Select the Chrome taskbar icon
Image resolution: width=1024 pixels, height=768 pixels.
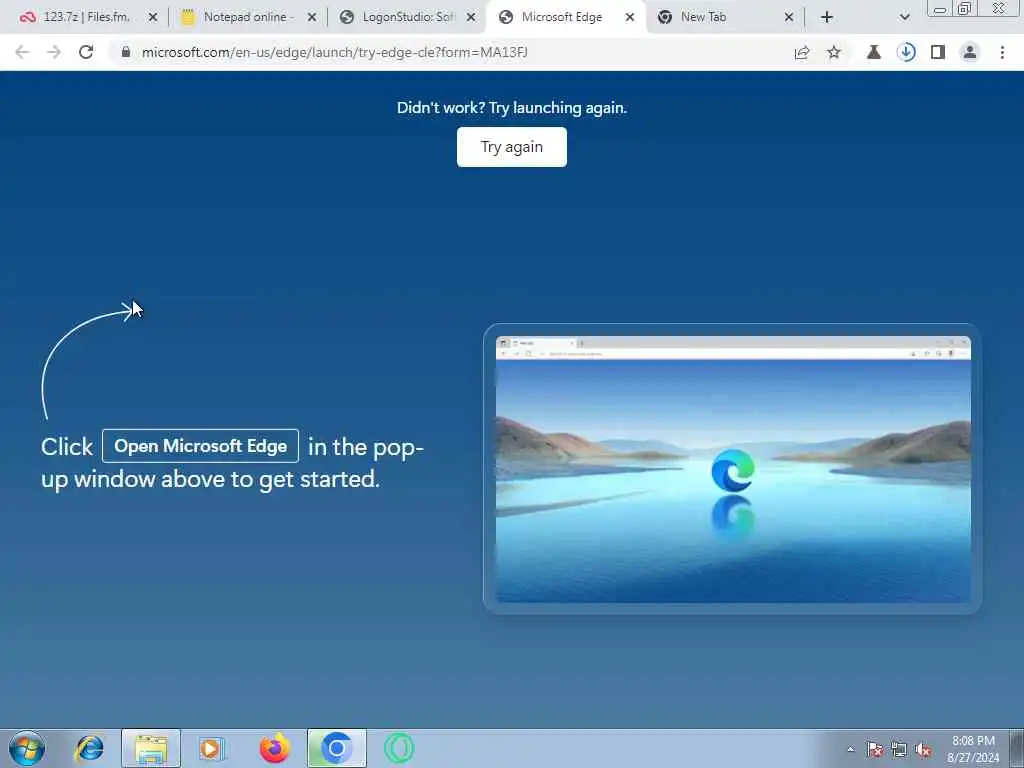(337, 748)
